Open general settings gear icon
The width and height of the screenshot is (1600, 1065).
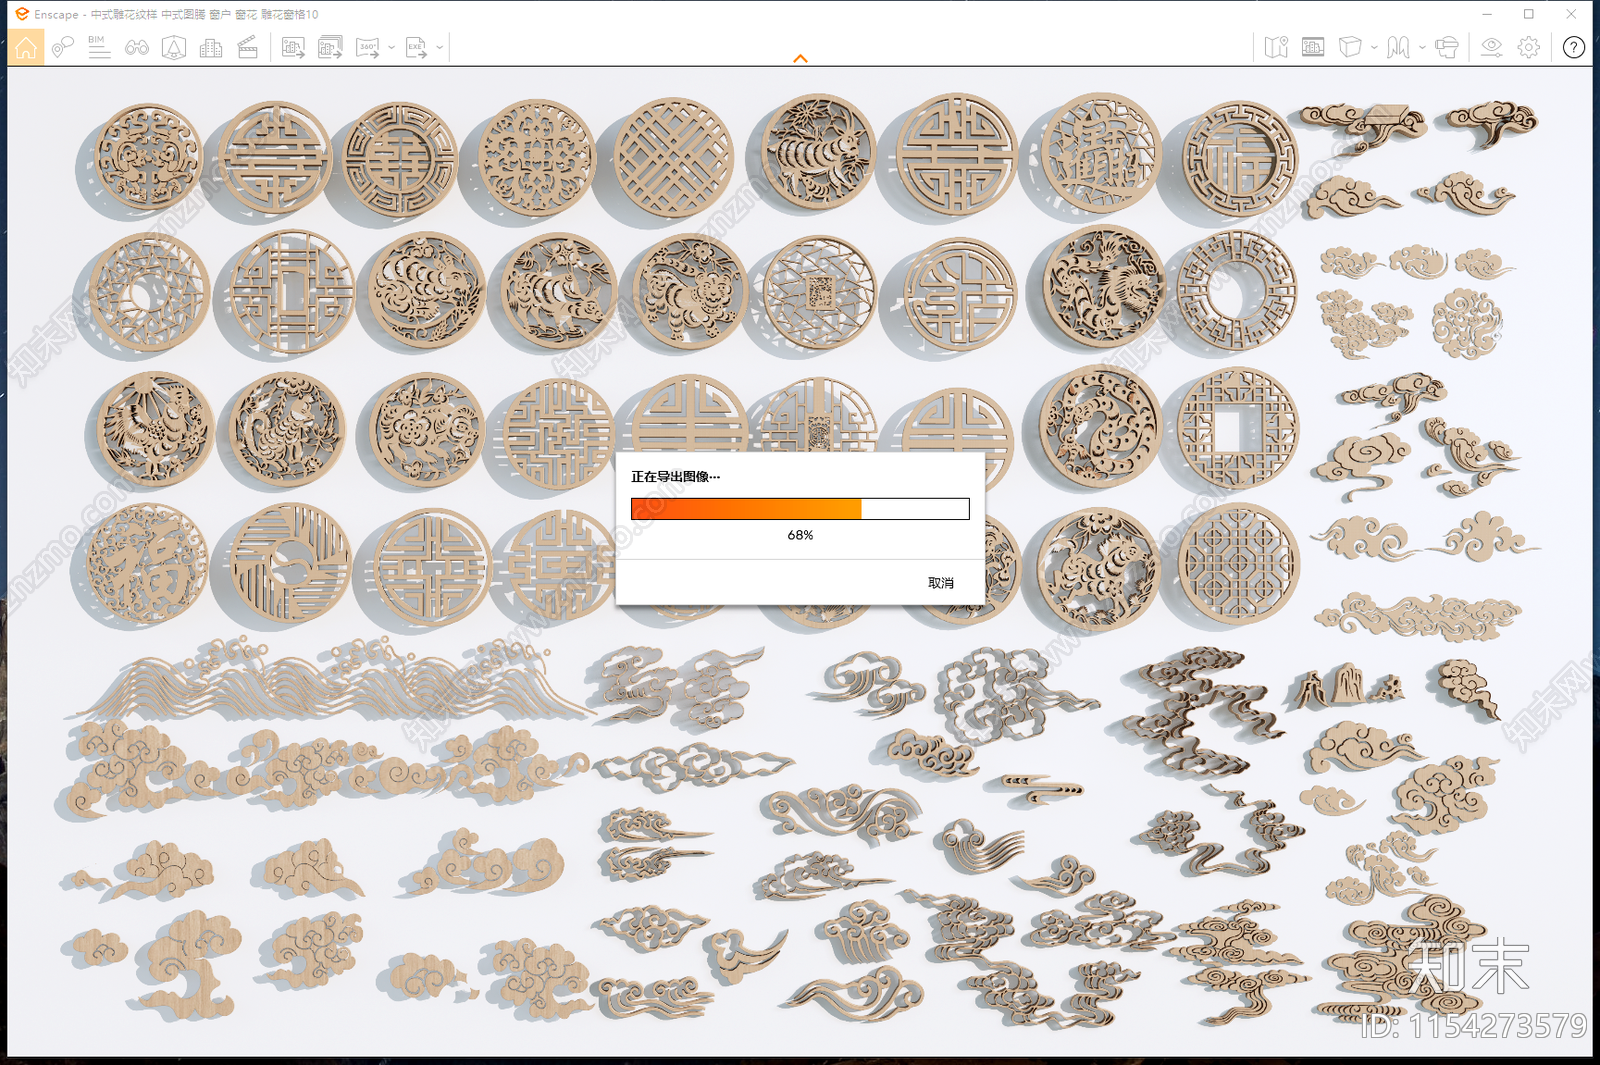coord(1528,47)
